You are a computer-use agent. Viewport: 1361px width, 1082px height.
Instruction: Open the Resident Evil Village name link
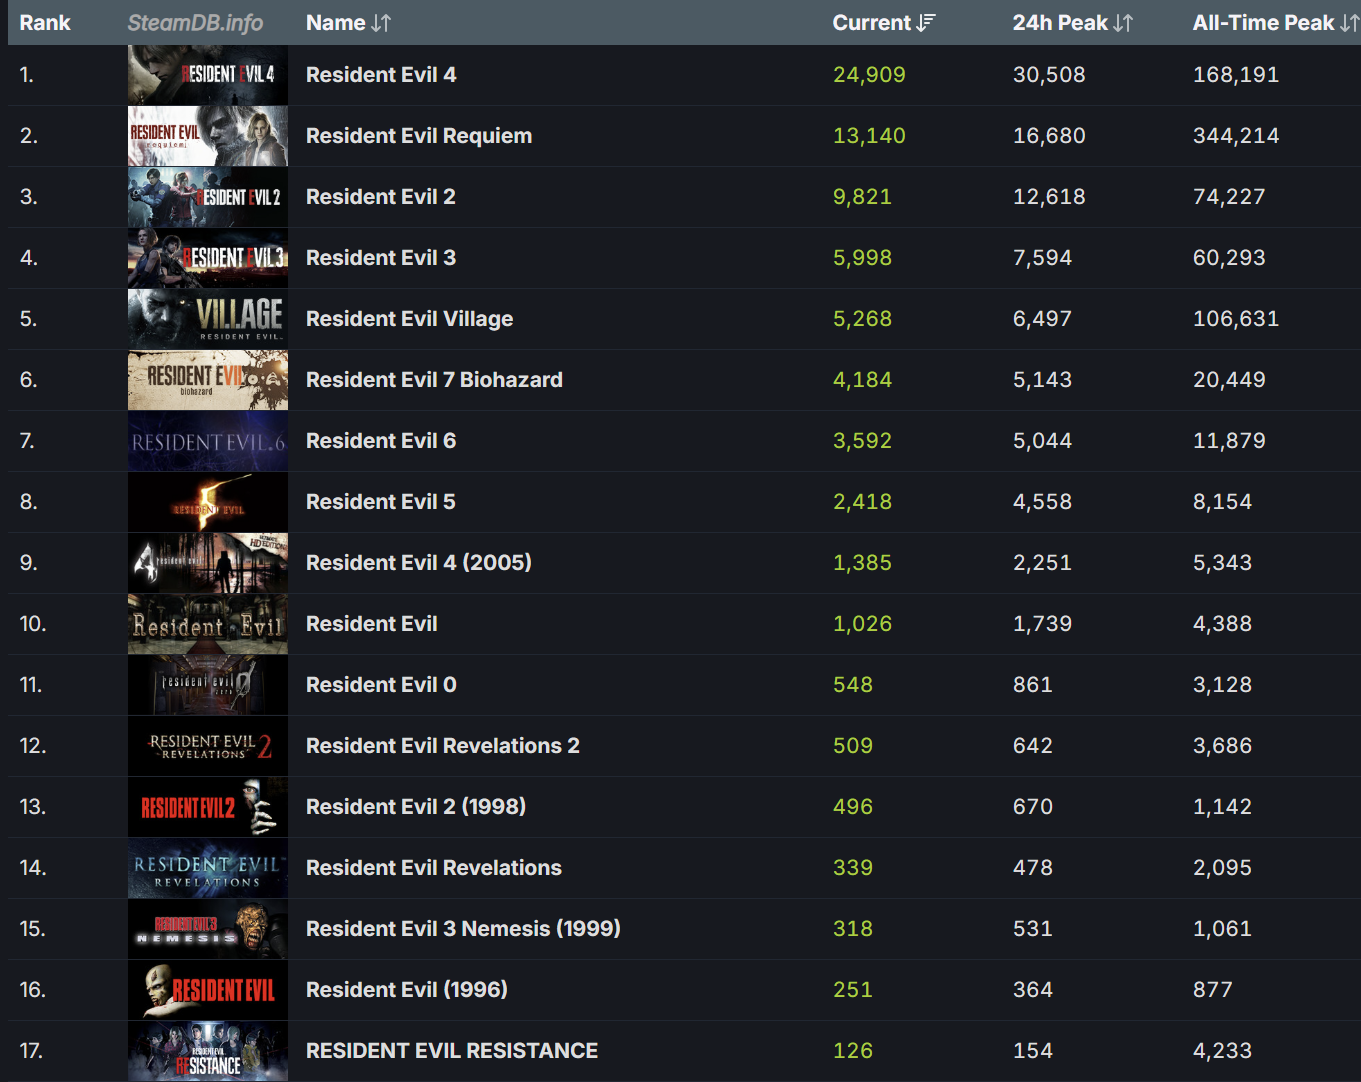pos(410,319)
